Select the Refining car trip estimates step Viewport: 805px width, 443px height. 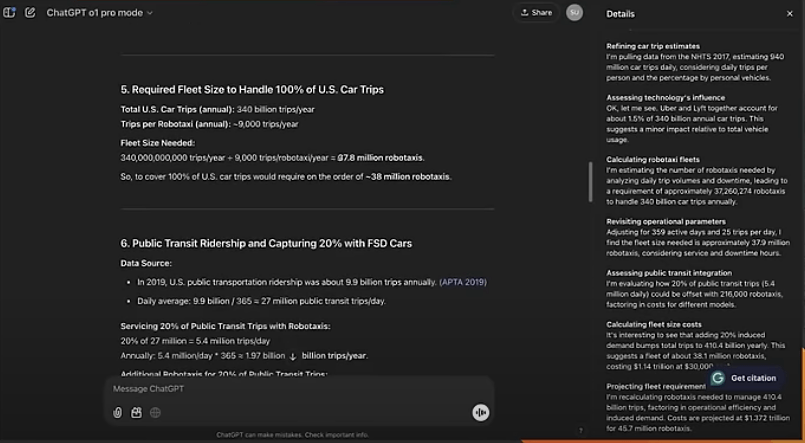click(653, 45)
